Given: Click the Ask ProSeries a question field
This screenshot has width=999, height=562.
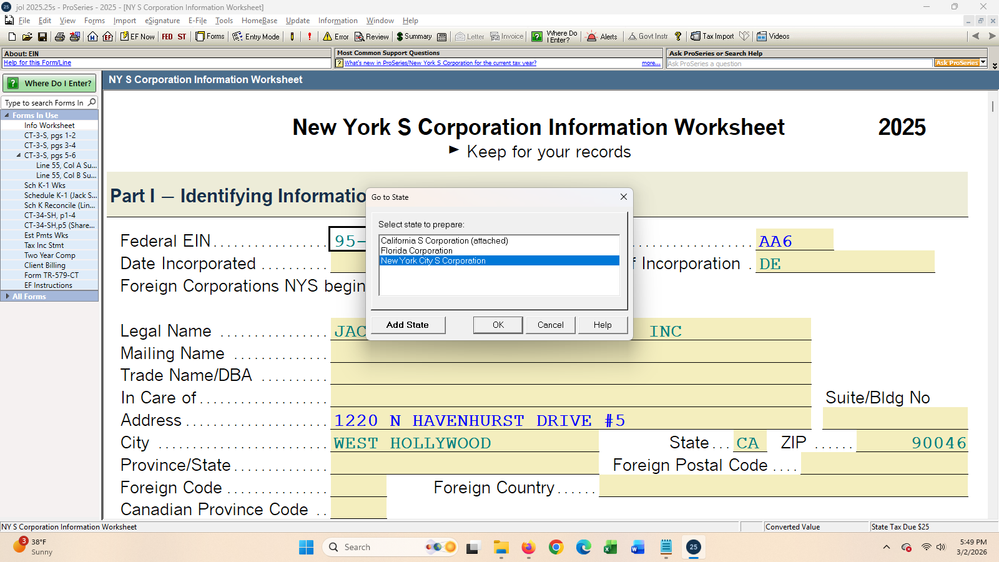Looking at the screenshot, I should (799, 63).
